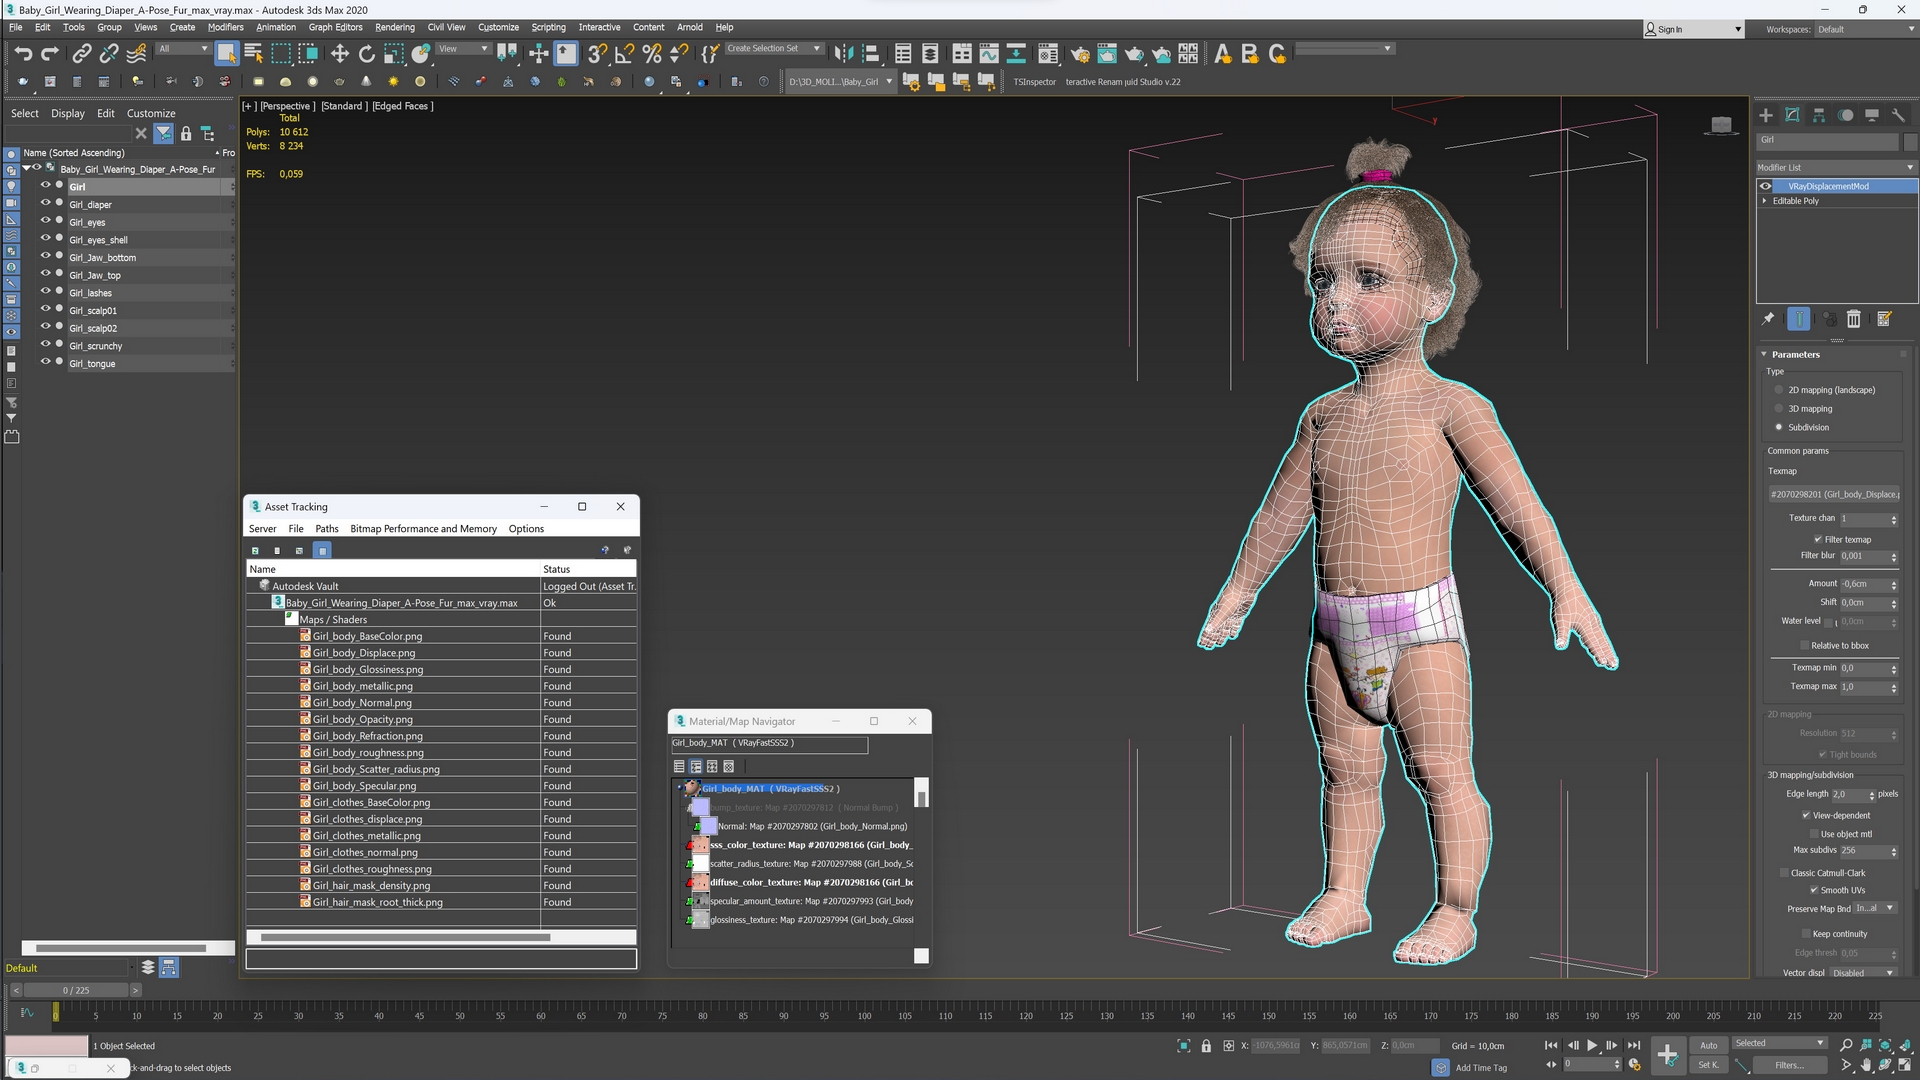Select the Select and Link tool

82,54
